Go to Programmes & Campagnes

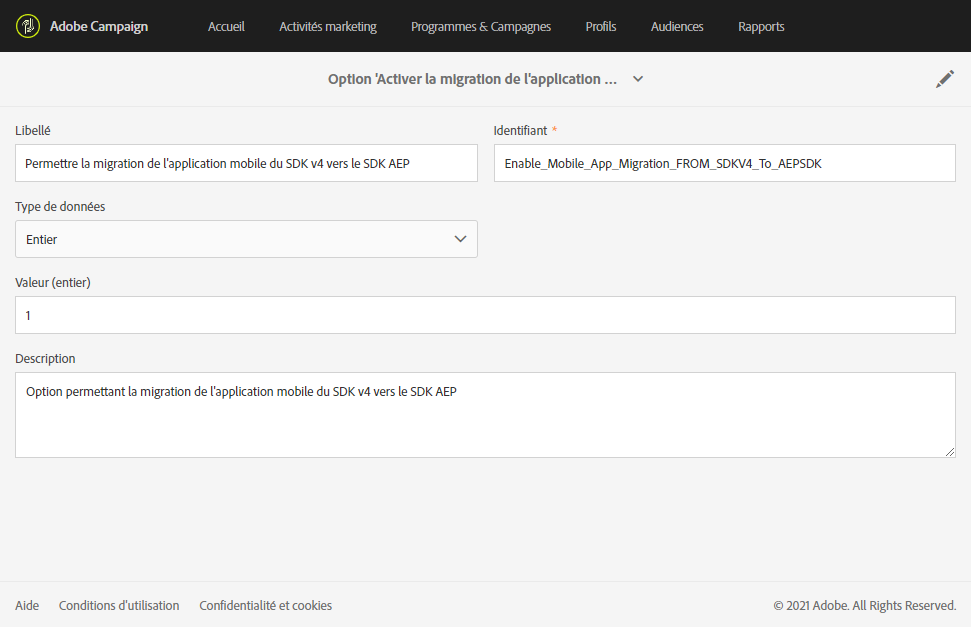[x=481, y=27]
